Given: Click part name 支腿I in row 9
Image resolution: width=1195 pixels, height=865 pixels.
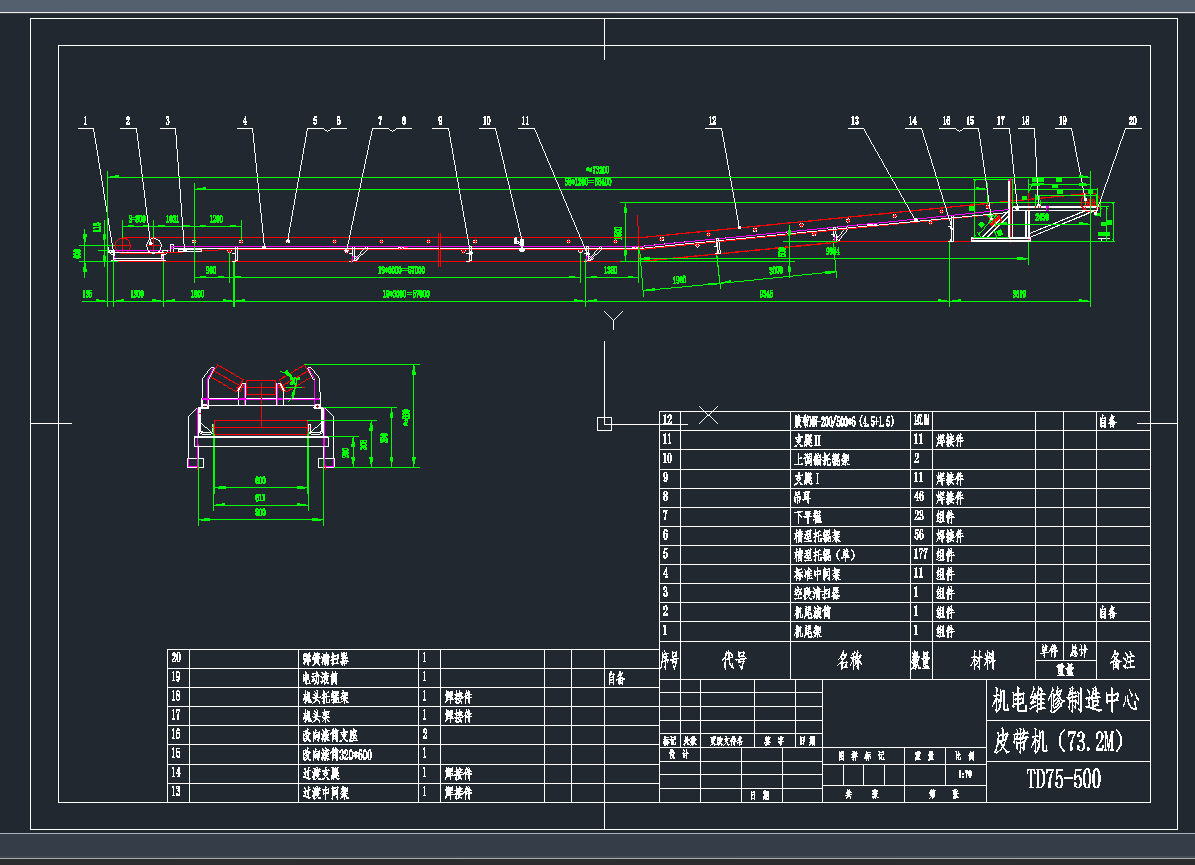Looking at the screenshot, I should click(806, 479).
